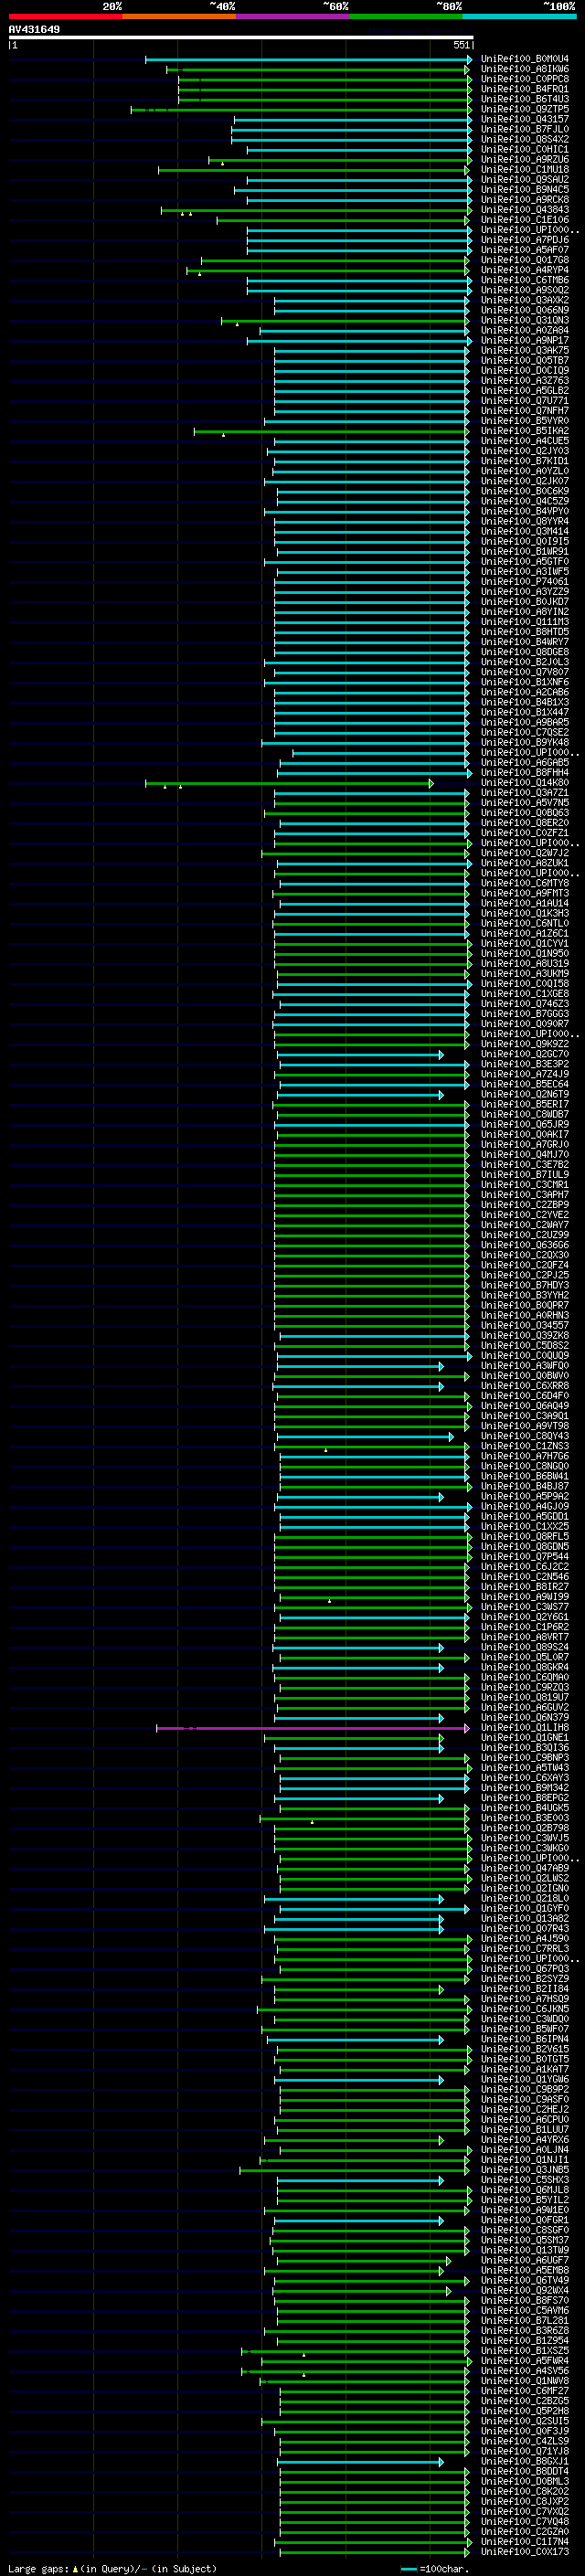The height and width of the screenshot is (2576, 585).
Task: Select label UniRef100_B6IPN4
Action: [524, 2039]
